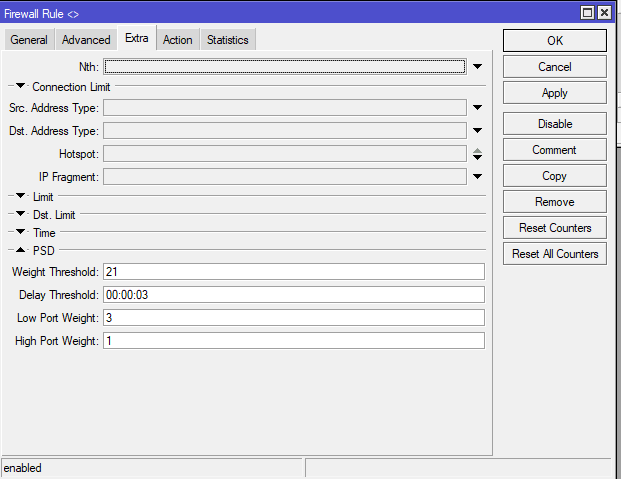Viewport: 621px width, 479px height.
Task: Click the OK button
Action: (x=554, y=41)
